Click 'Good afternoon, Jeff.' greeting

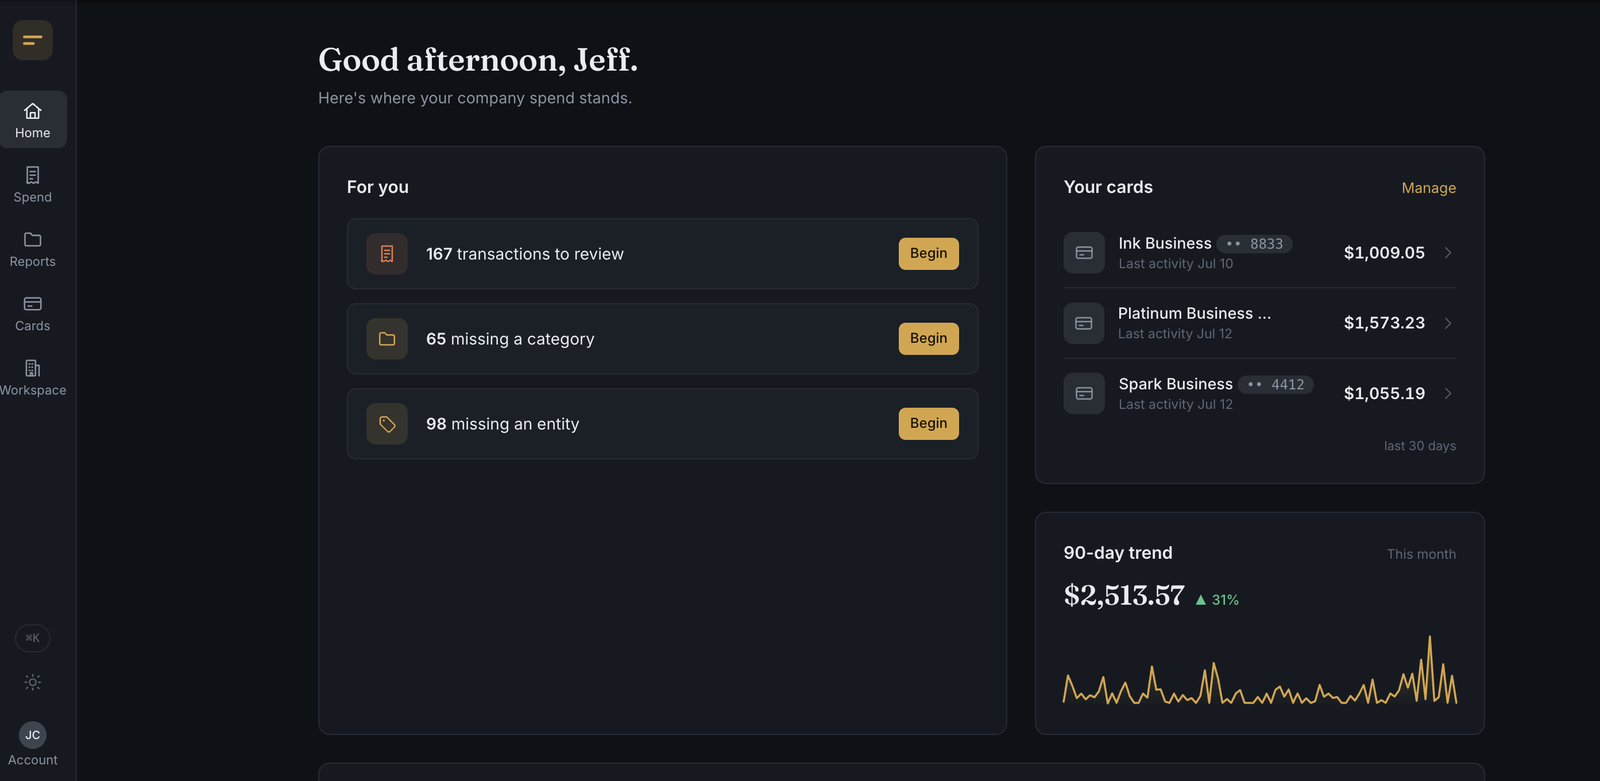click(478, 60)
